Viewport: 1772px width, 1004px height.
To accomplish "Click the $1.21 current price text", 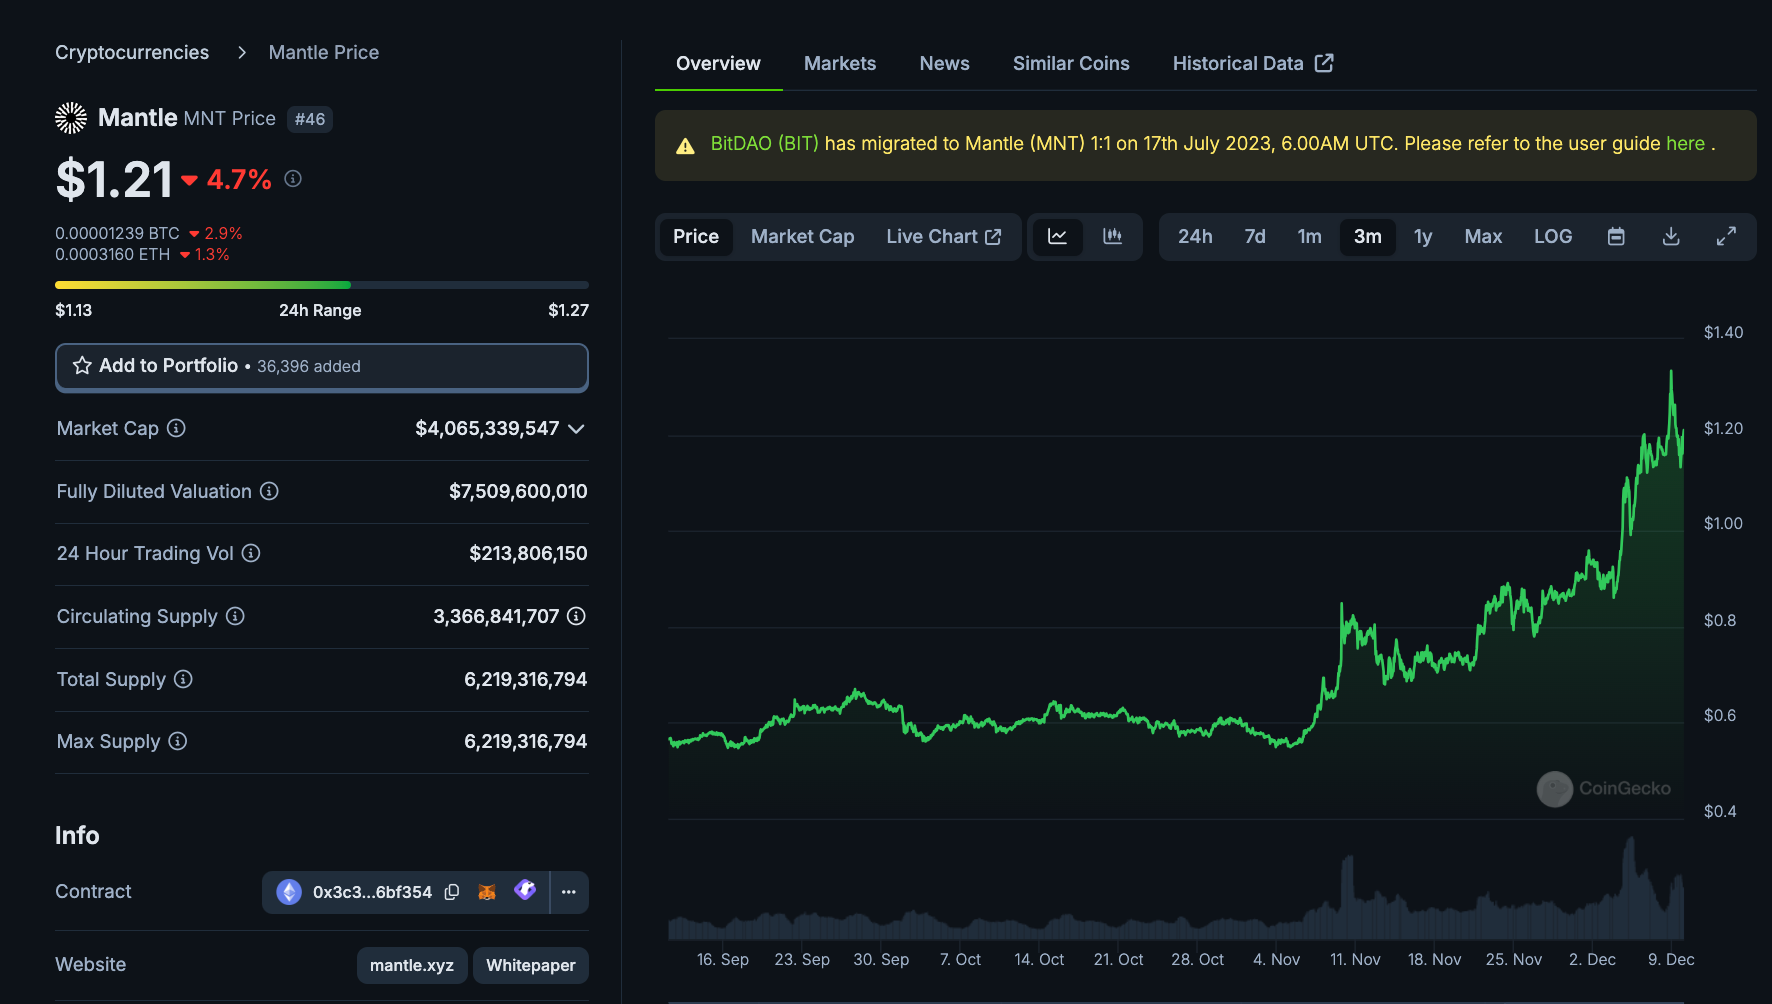I will click(114, 180).
